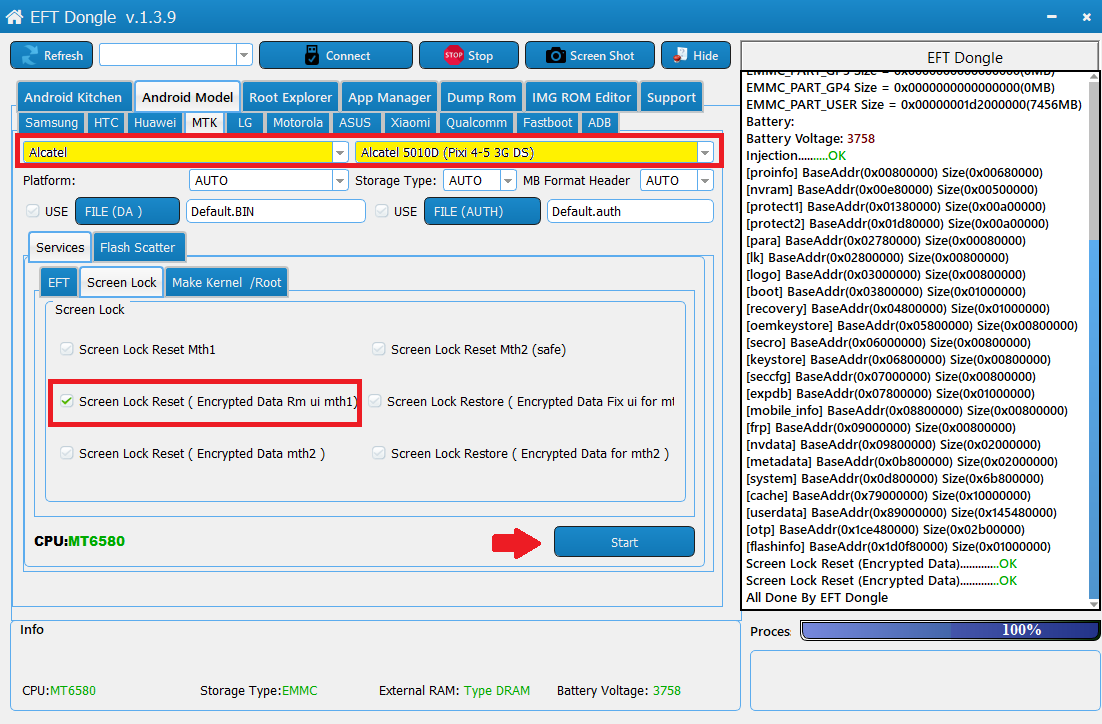Minimize the EFT Dongle window

tap(1051, 16)
